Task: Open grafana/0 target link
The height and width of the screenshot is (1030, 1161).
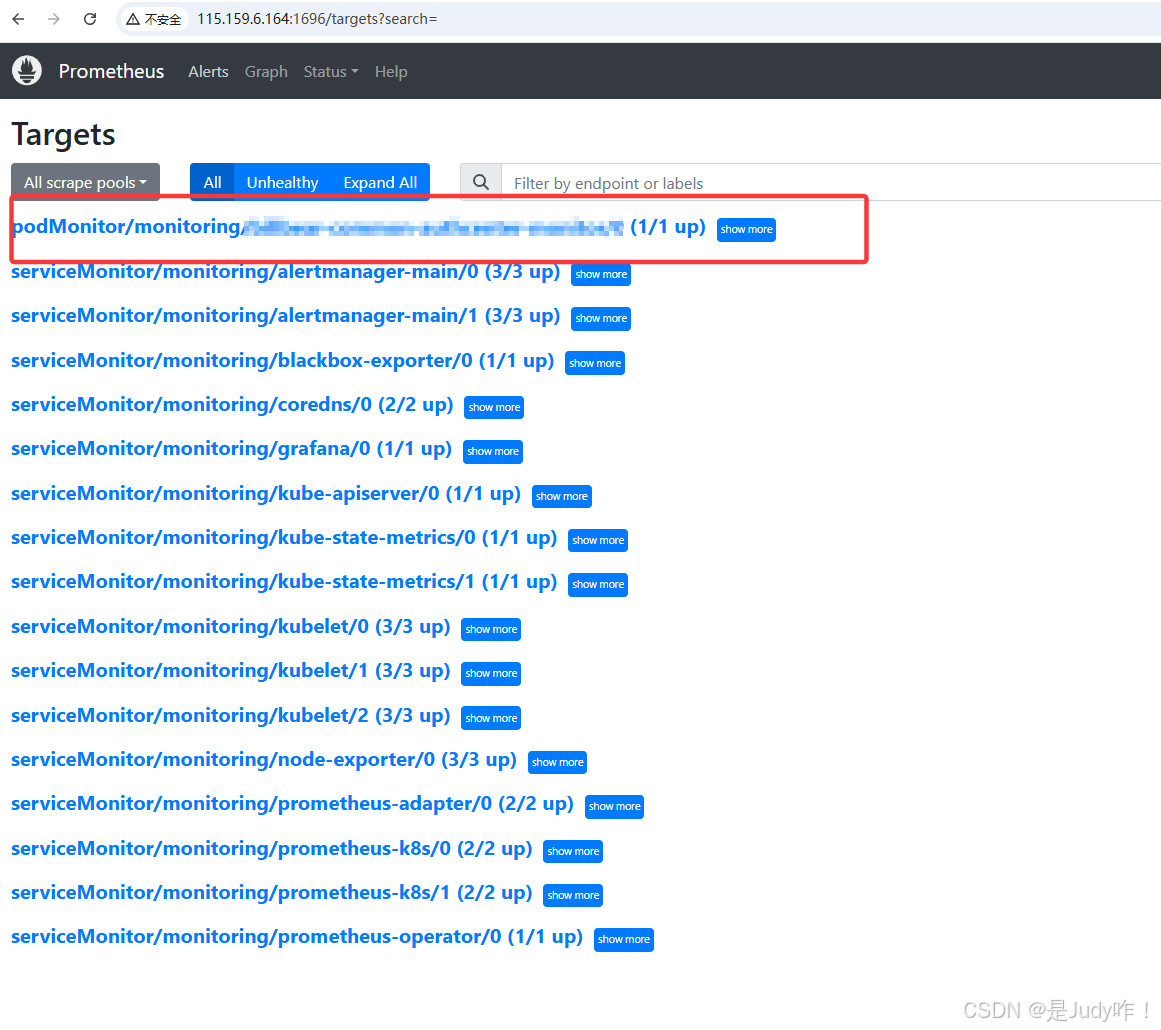Action: [231, 449]
